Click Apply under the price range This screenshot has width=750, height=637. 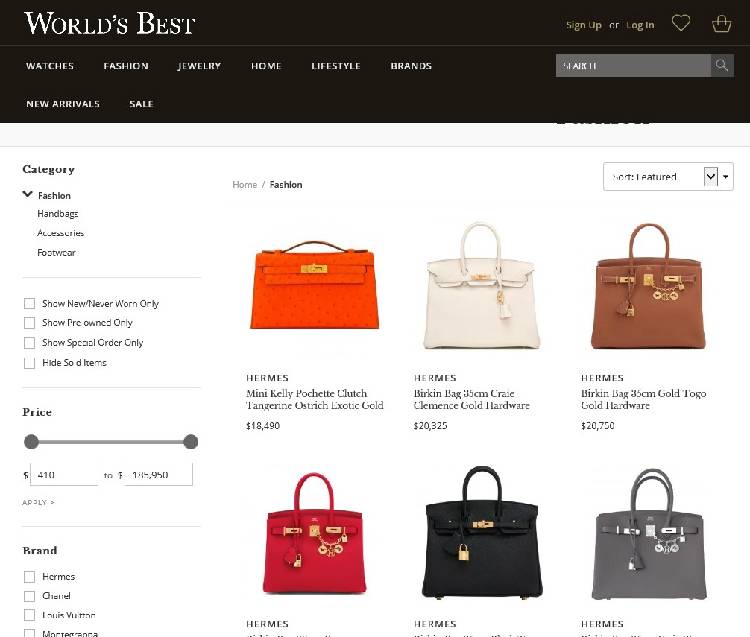point(38,503)
